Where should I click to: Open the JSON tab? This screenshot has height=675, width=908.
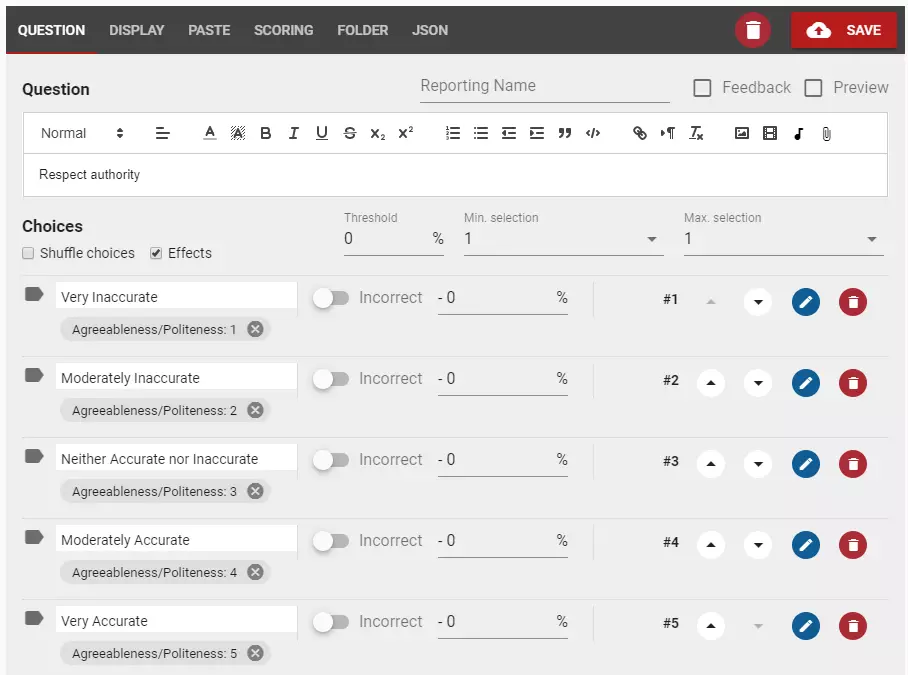tap(430, 30)
